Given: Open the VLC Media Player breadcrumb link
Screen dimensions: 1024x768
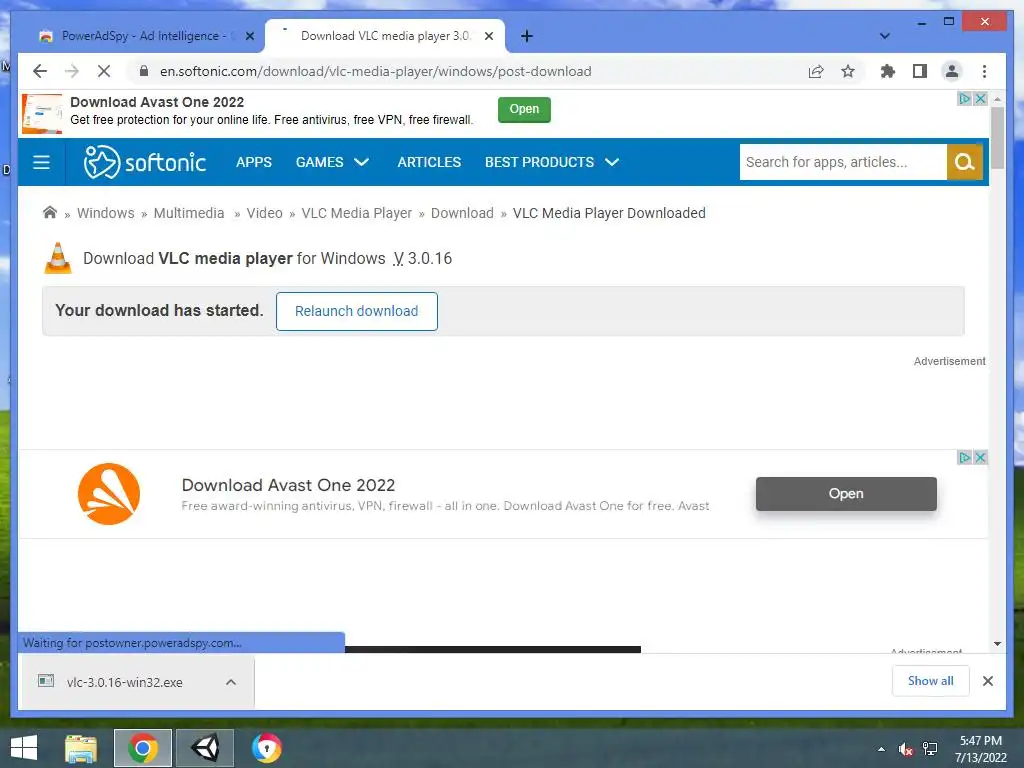Looking at the screenshot, I should [357, 213].
